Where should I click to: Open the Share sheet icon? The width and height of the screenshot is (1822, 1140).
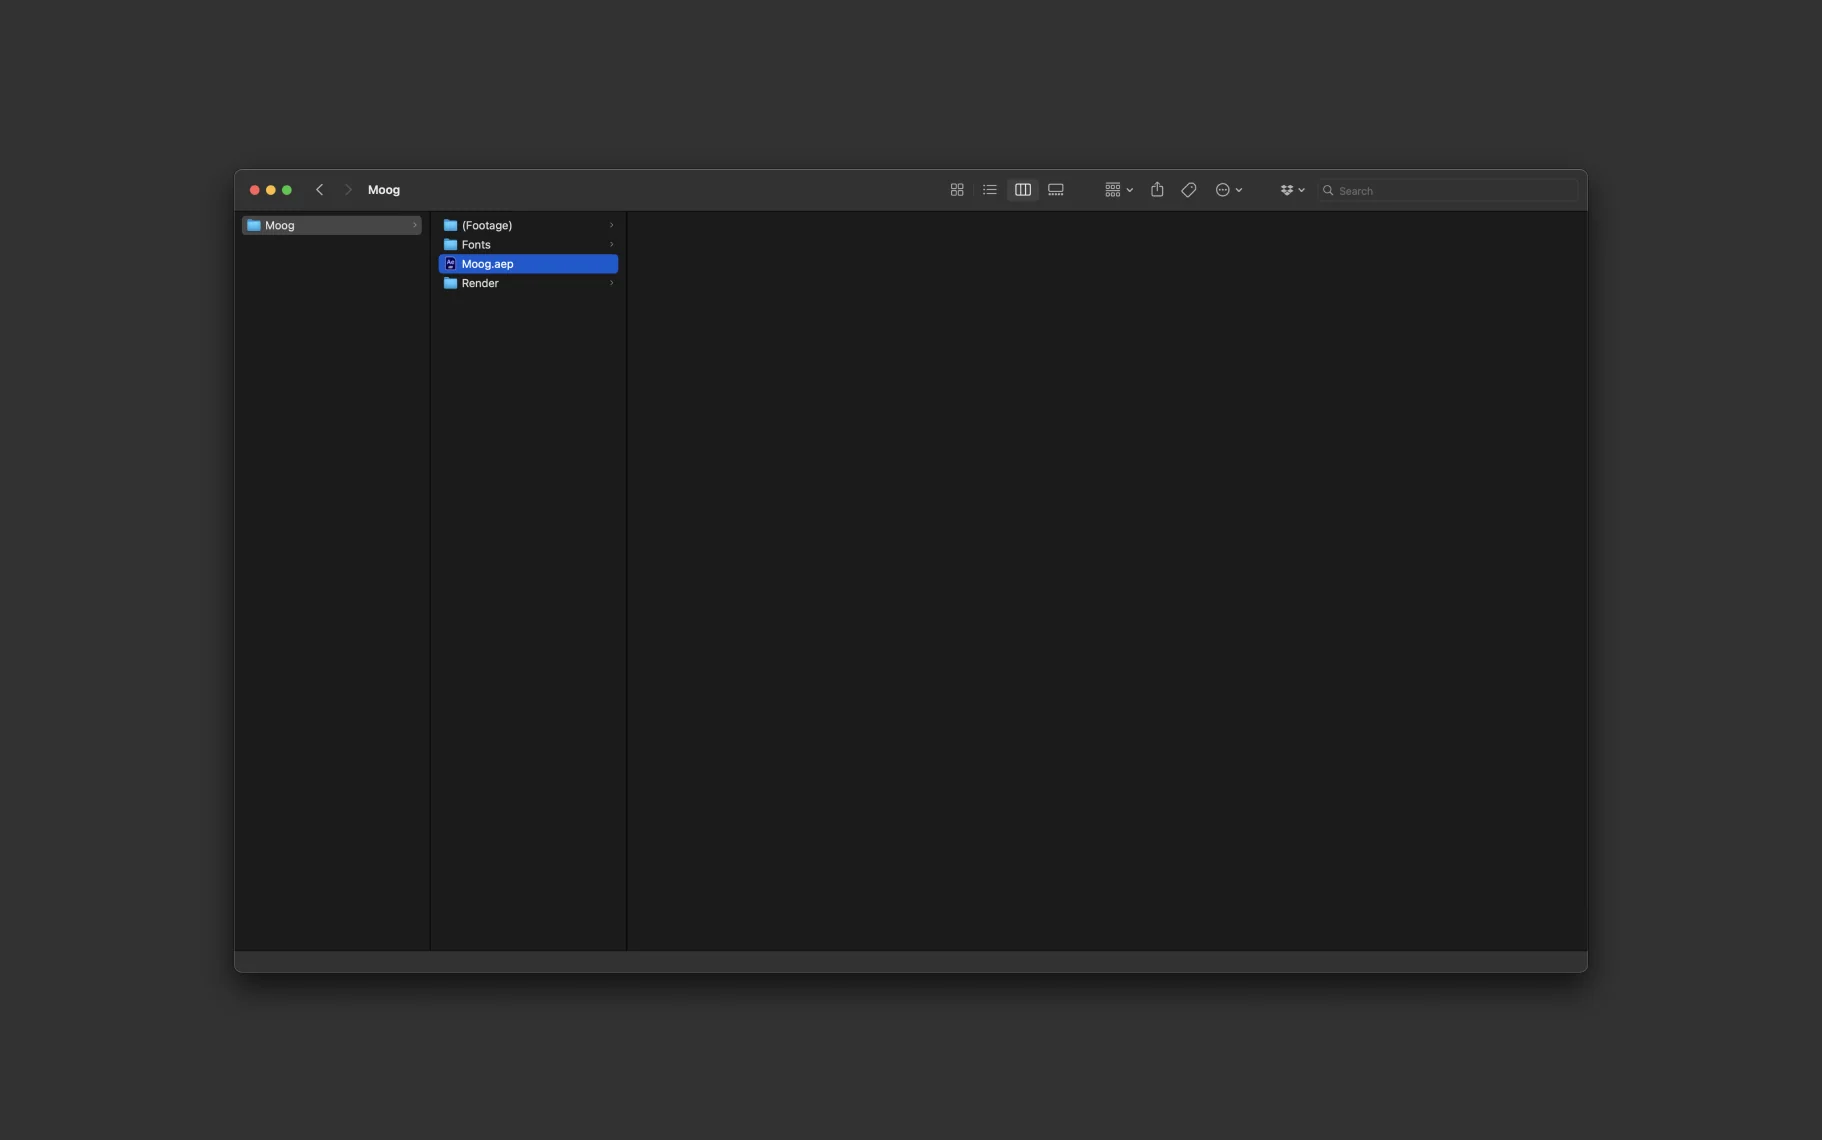point(1156,189)
